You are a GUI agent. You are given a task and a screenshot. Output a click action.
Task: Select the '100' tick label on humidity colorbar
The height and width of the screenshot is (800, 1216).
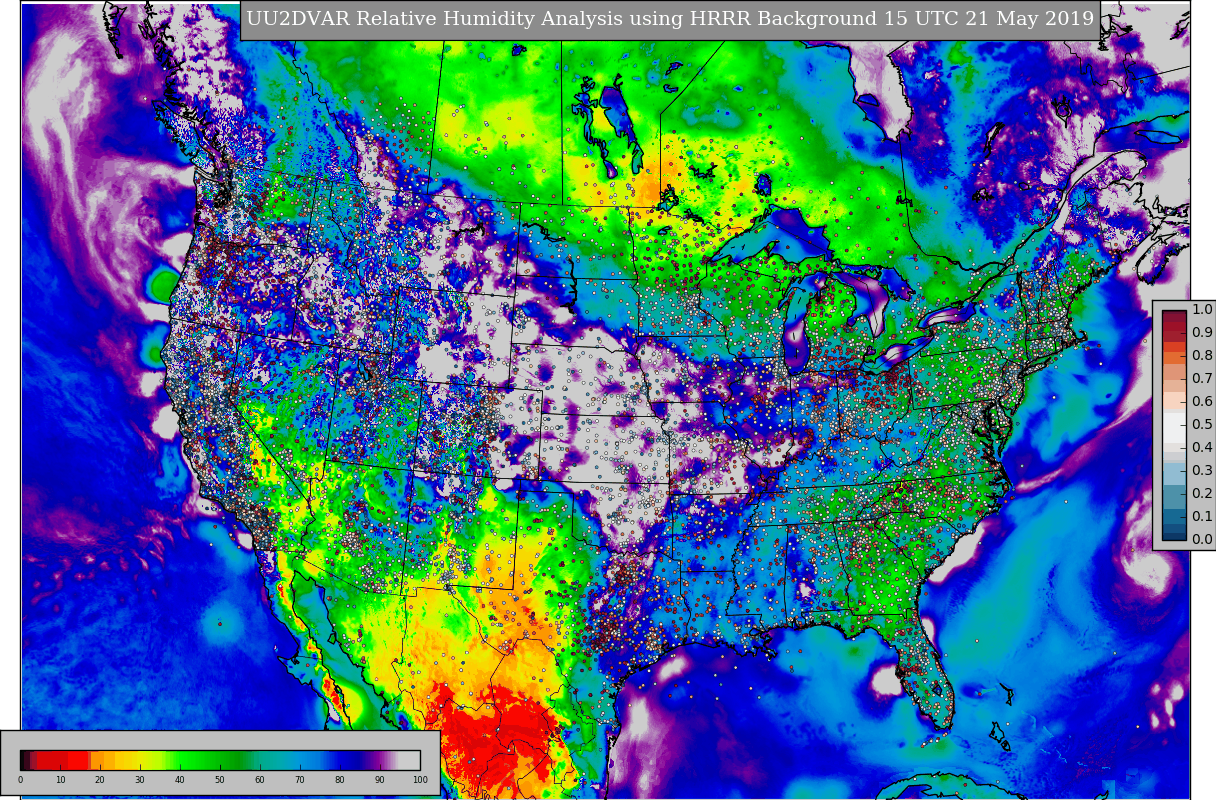click(420, 780)
